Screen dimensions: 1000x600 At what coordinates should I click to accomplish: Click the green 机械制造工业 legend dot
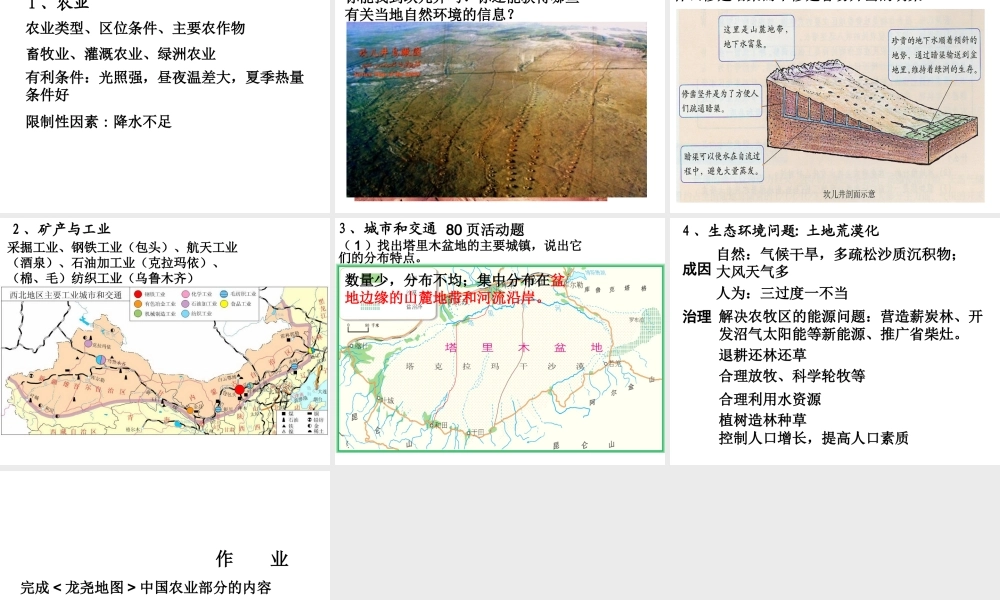(x=138, y=314)
